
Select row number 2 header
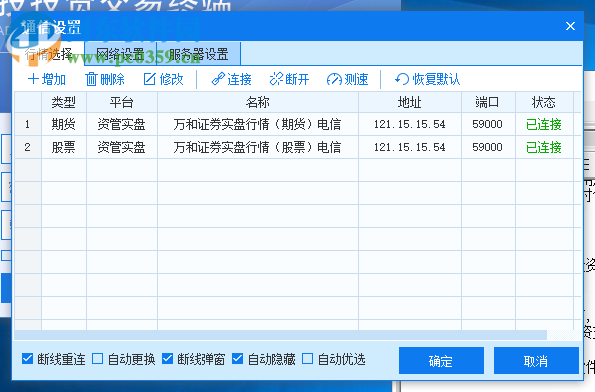pos(28,147)
